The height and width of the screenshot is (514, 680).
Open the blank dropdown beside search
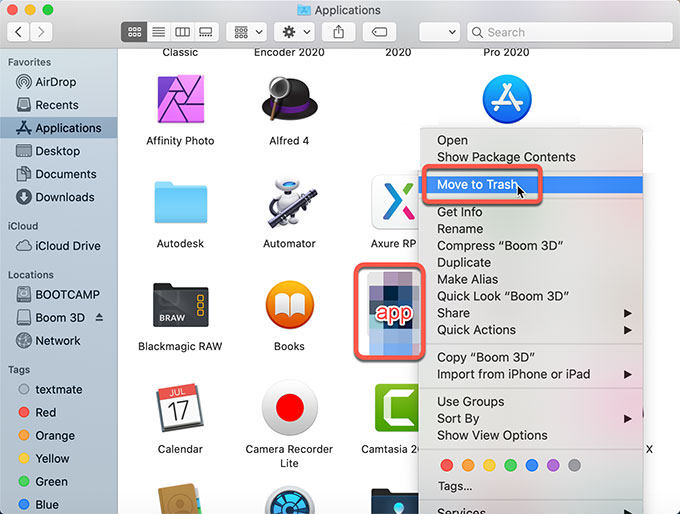(x=439, y=32)
